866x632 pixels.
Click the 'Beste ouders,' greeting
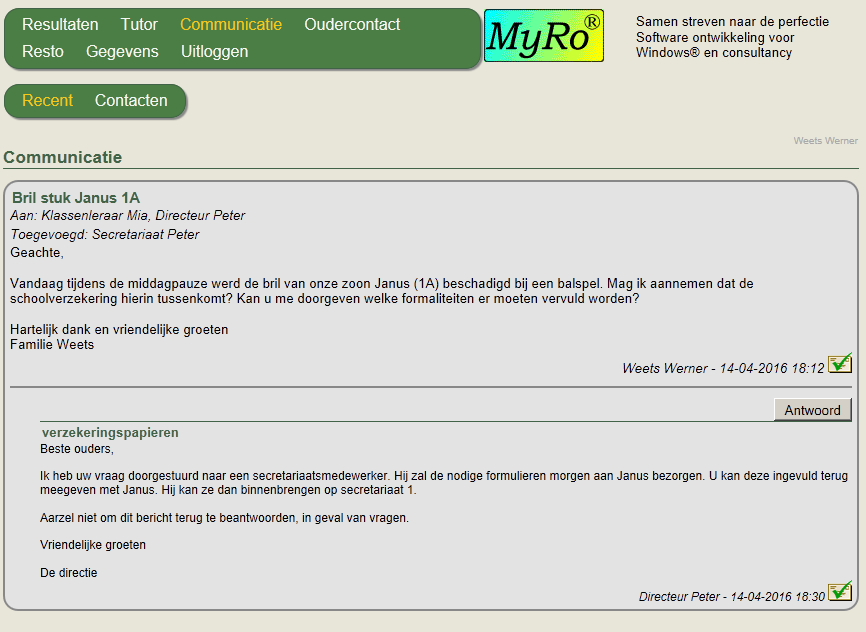coord(77,449)
